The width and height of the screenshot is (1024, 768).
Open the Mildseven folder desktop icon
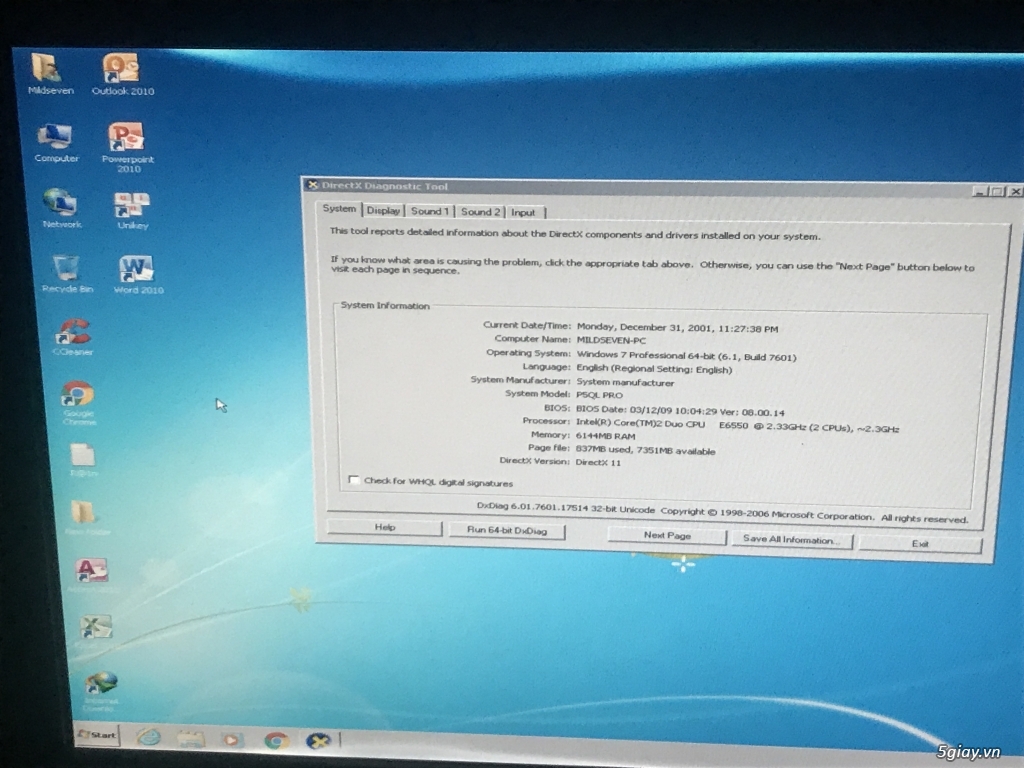50,74
